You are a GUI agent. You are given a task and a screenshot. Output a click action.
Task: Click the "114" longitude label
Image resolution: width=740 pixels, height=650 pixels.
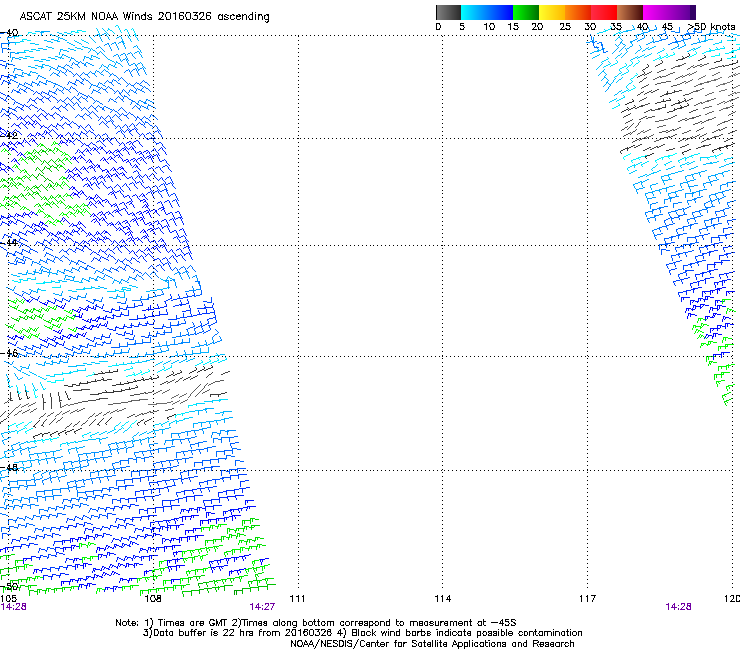pos(443,599)
